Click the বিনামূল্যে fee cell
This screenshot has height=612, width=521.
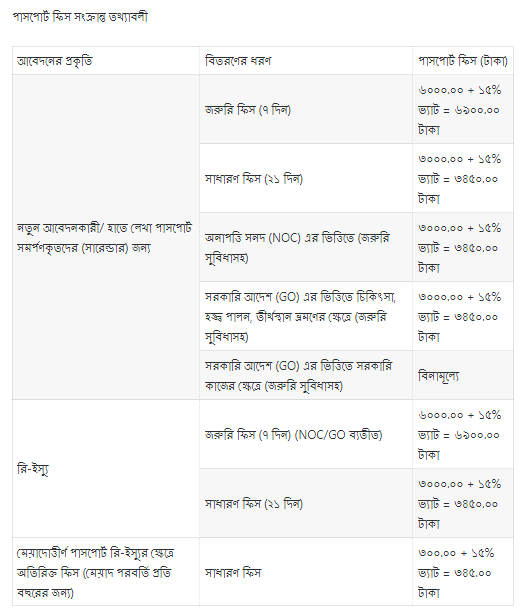463,375
